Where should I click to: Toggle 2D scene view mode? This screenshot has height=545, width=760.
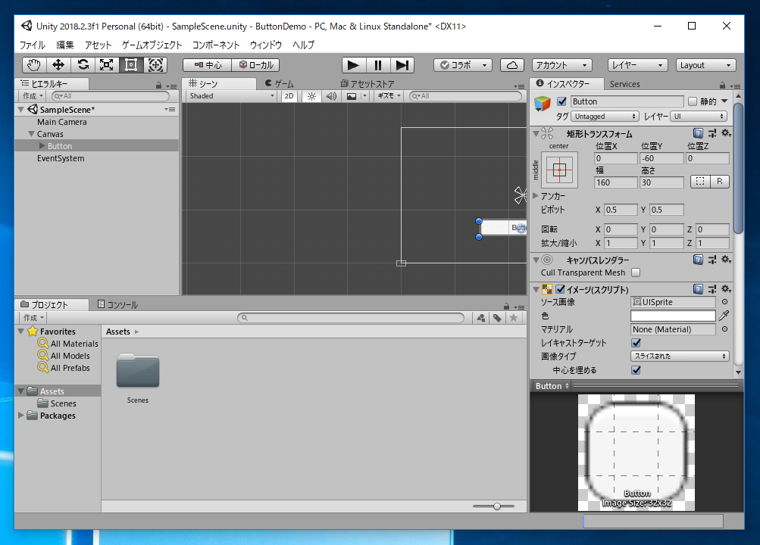click(x=289, y=96)
